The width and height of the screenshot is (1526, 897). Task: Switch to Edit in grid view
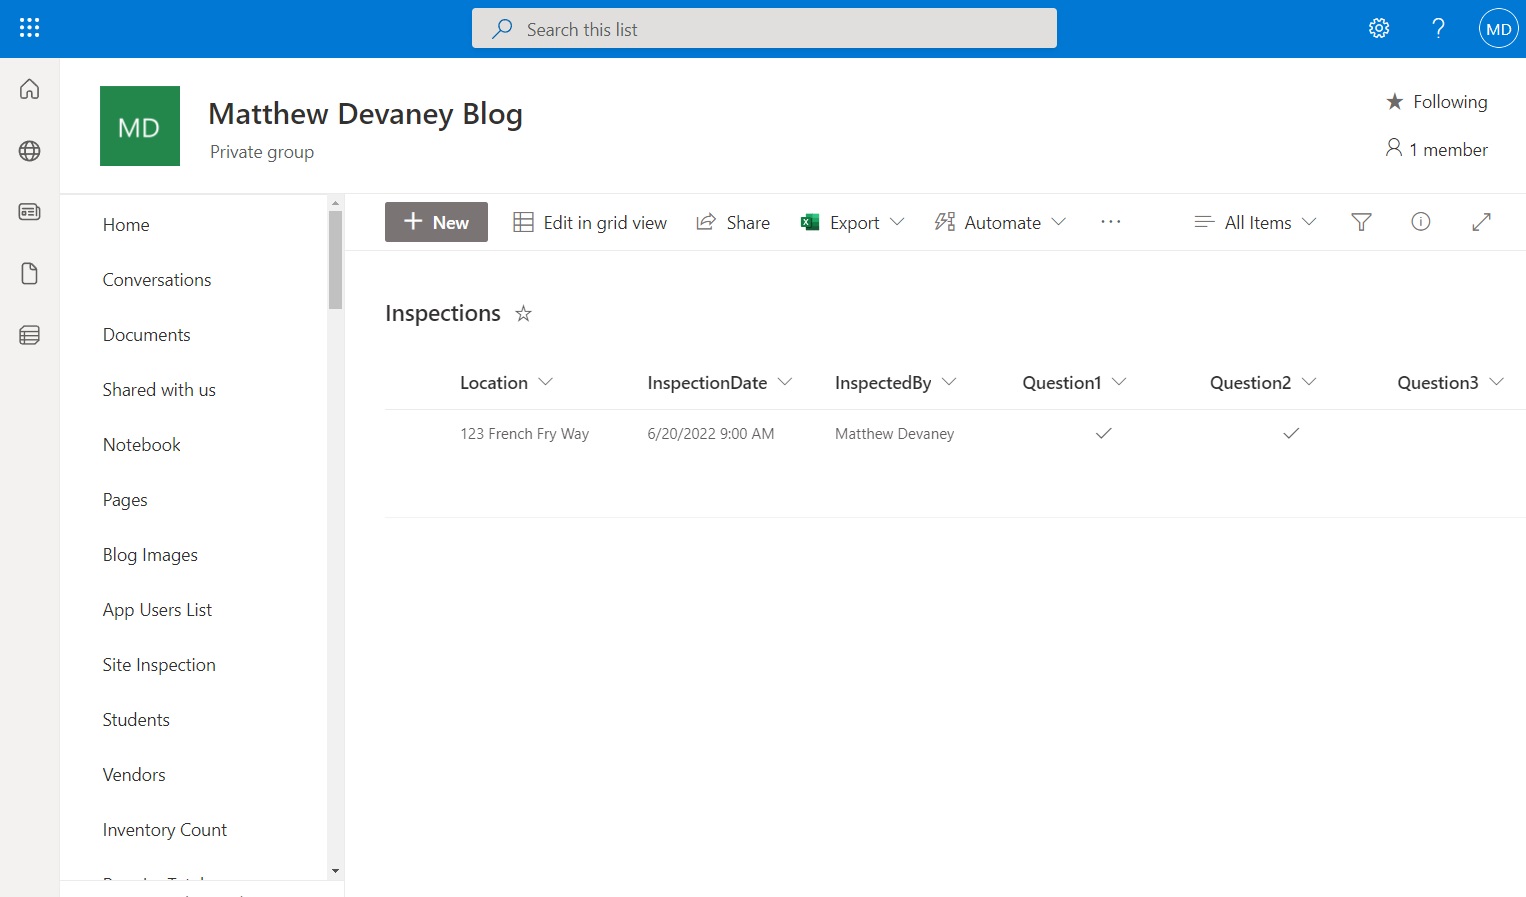click(590, 221)
